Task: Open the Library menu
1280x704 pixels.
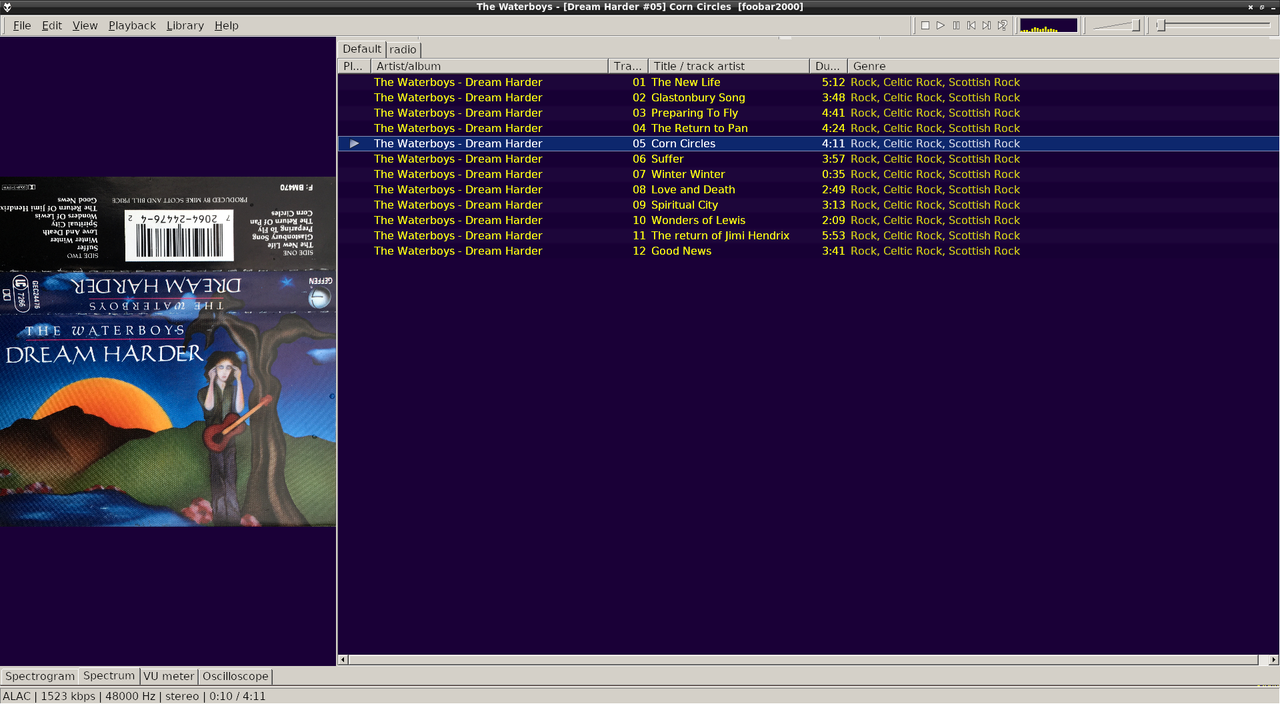Action: point(185,25)
